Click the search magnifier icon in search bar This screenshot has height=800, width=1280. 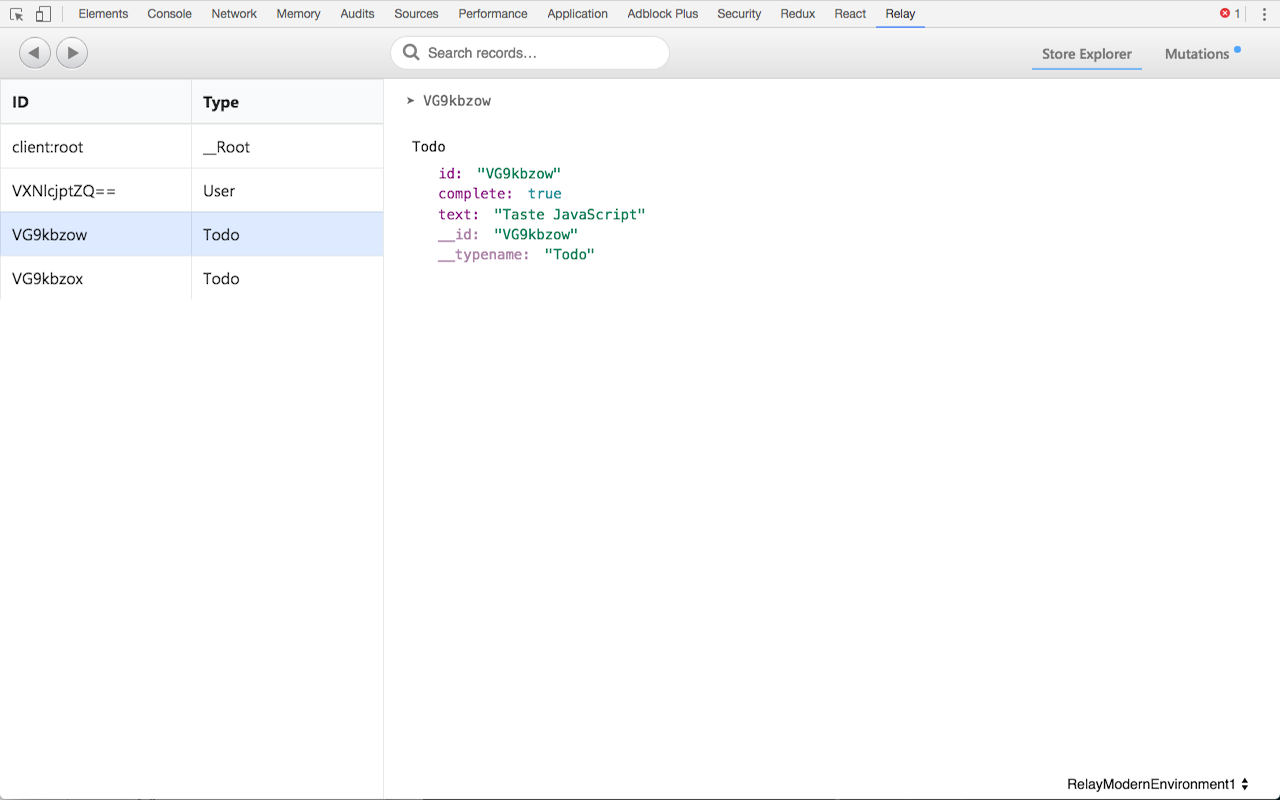[411, 52]
